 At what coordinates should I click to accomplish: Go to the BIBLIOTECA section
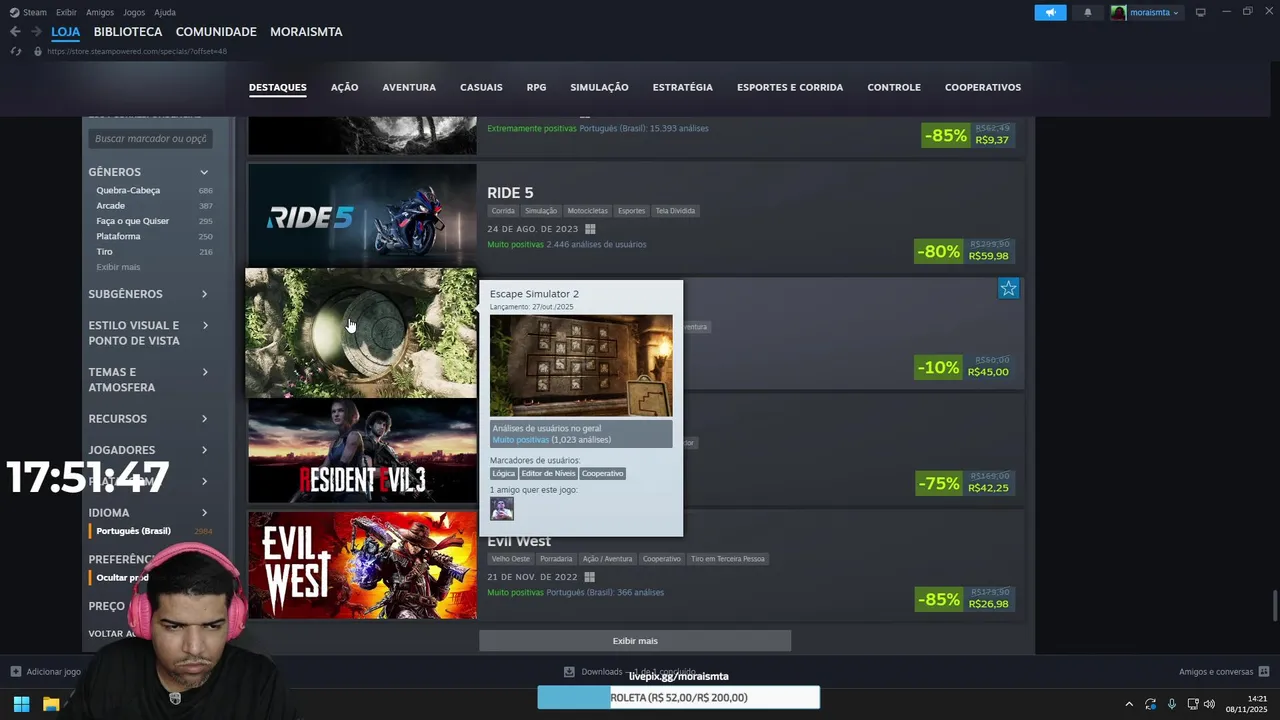(x=128, y=32)
